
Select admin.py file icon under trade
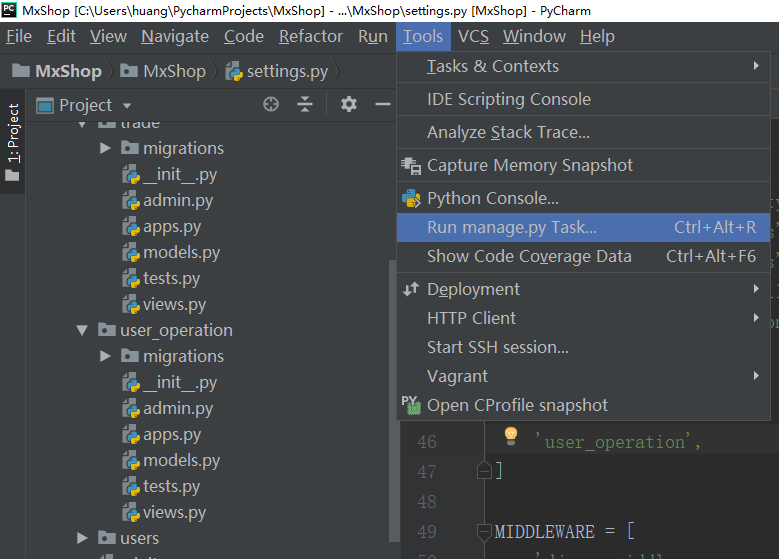(x=131, y=200)
